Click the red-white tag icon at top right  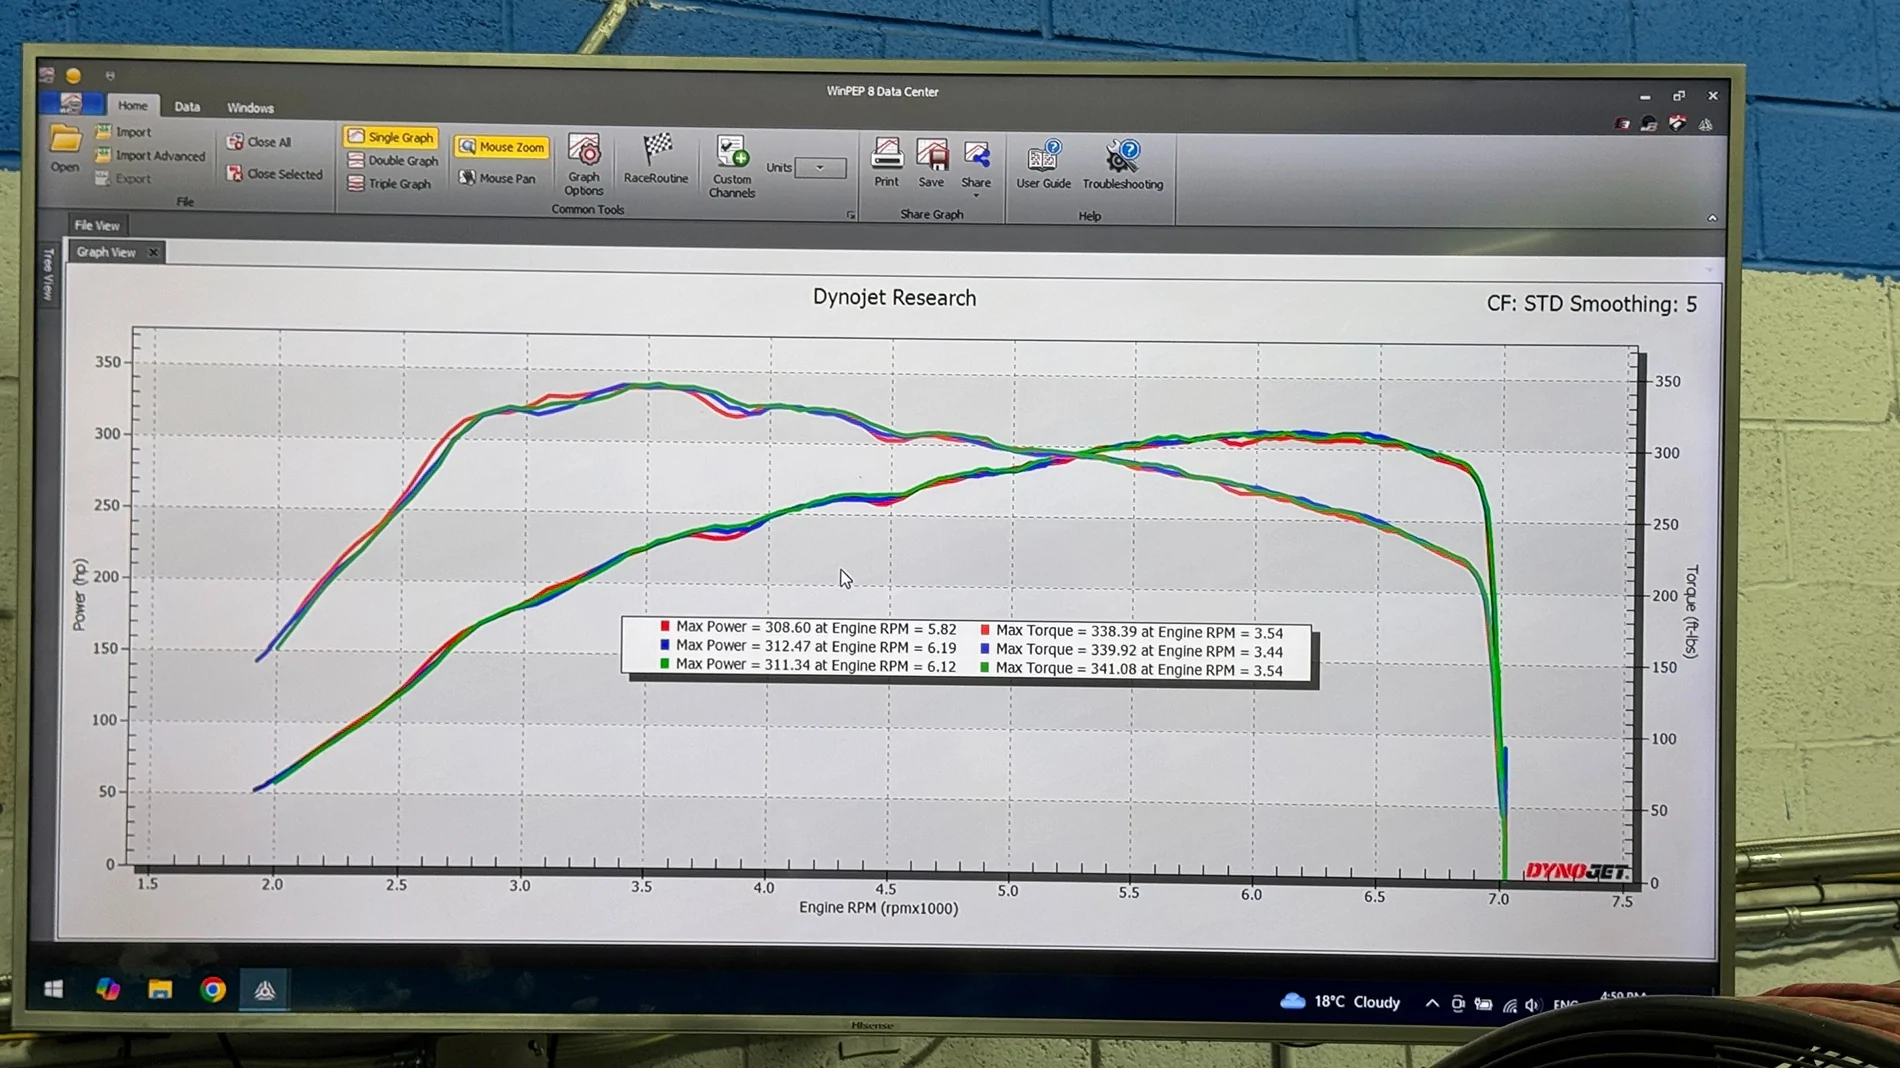point(1677,124)
